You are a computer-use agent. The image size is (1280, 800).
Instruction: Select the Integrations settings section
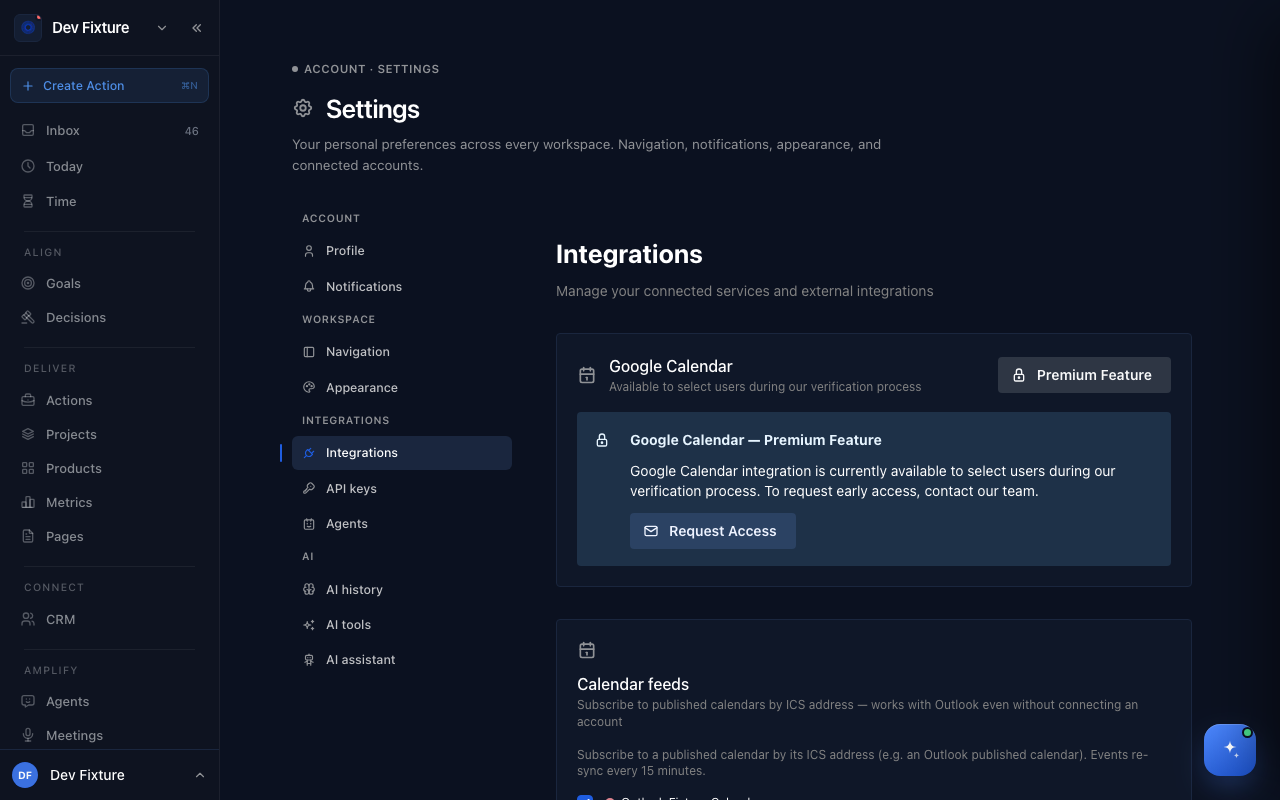(x=402, y=453)
